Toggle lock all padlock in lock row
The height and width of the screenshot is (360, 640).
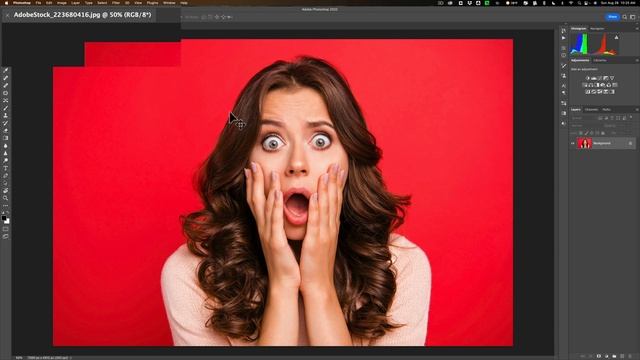(603, 133)
